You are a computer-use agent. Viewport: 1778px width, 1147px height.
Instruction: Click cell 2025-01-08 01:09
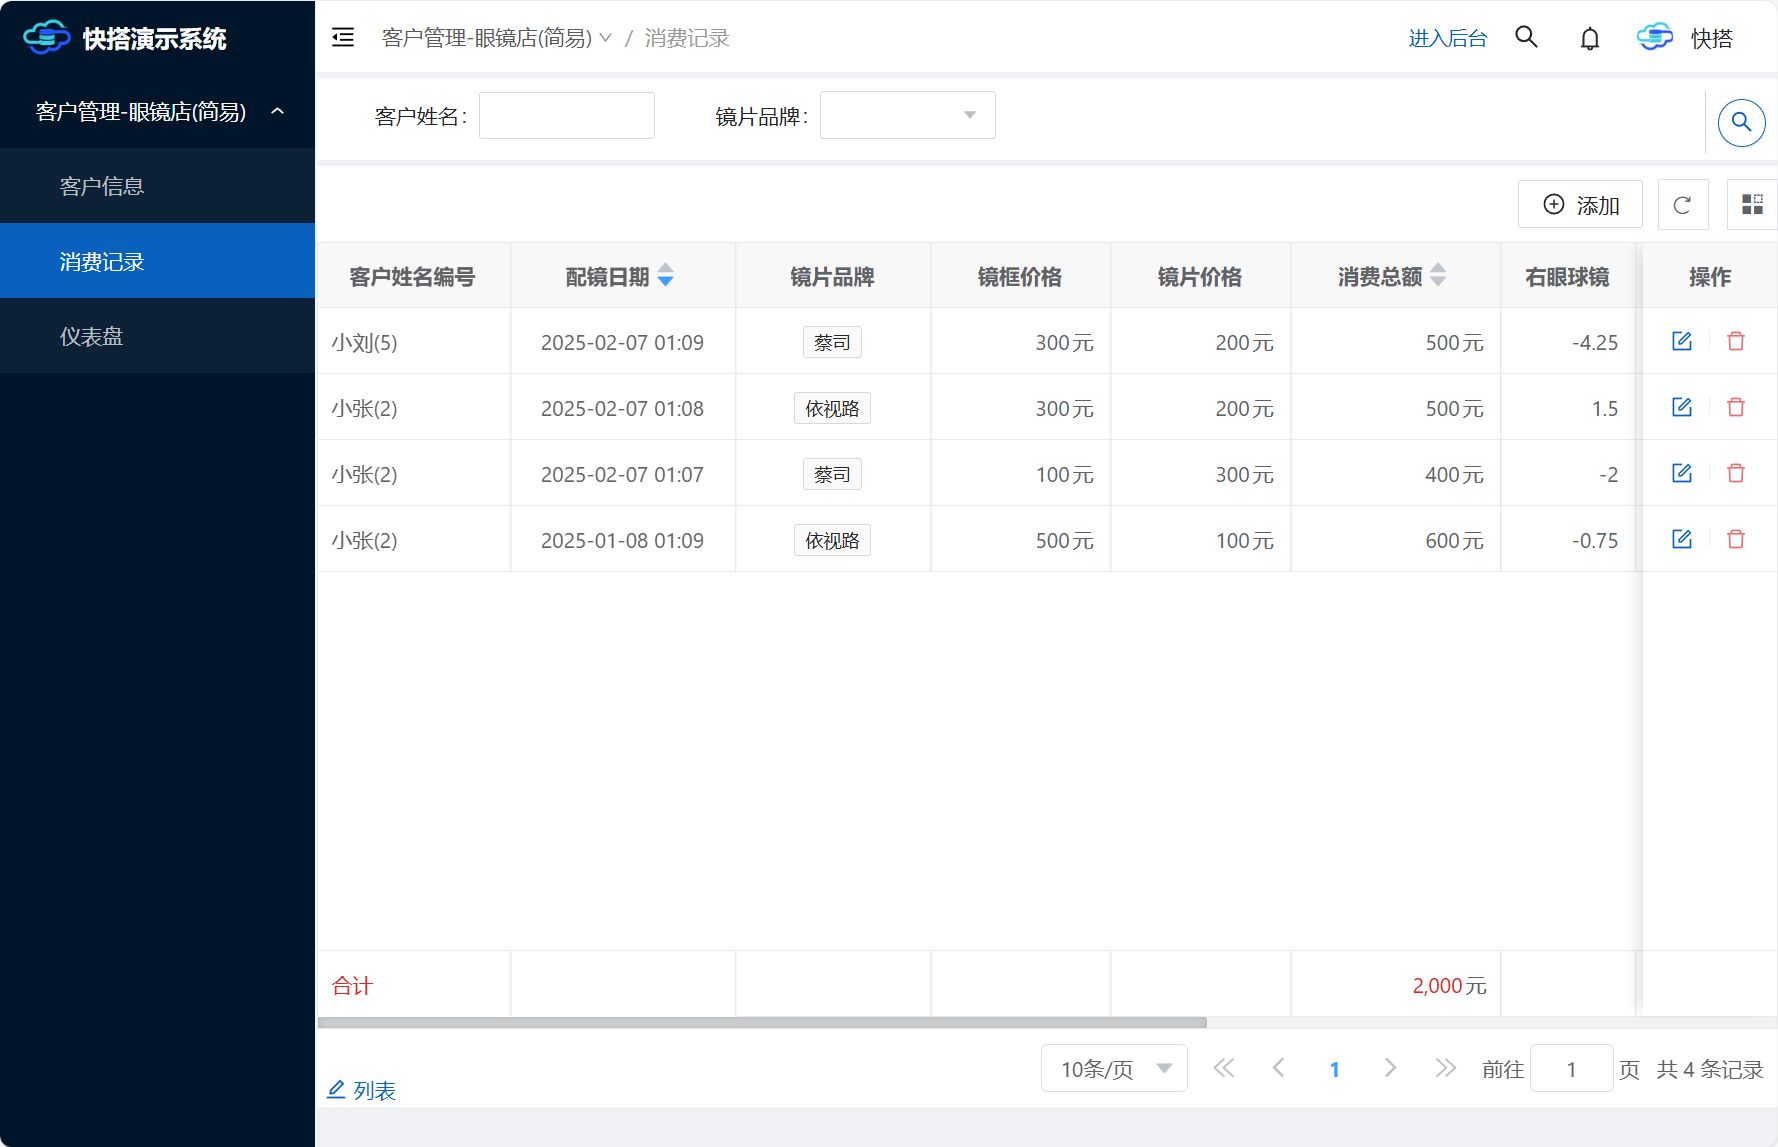coord(622,540)
